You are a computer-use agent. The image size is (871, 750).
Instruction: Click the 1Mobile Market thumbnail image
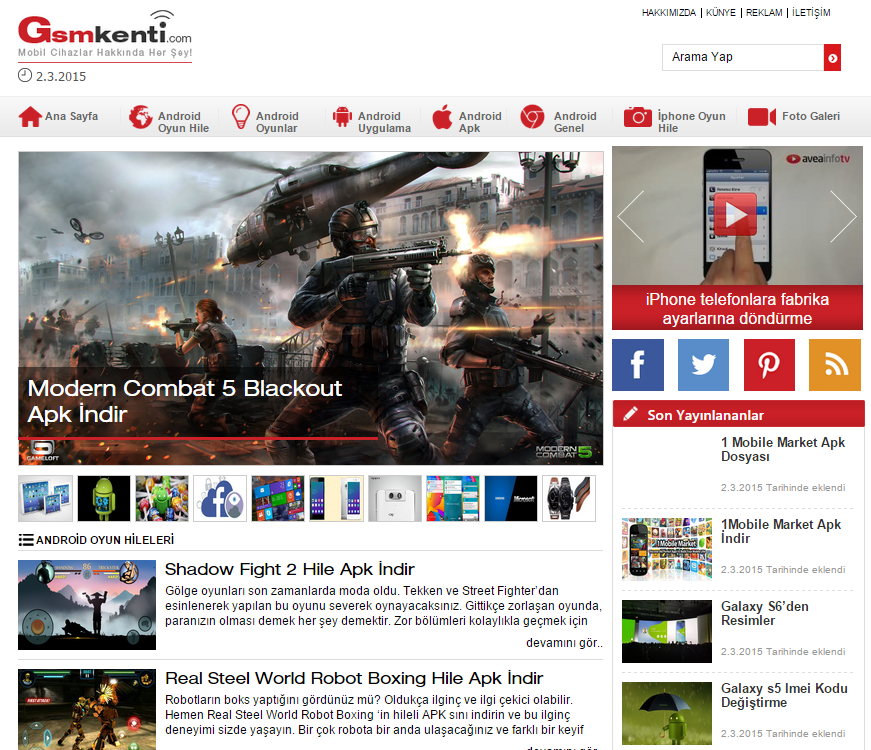pos(667,549)
